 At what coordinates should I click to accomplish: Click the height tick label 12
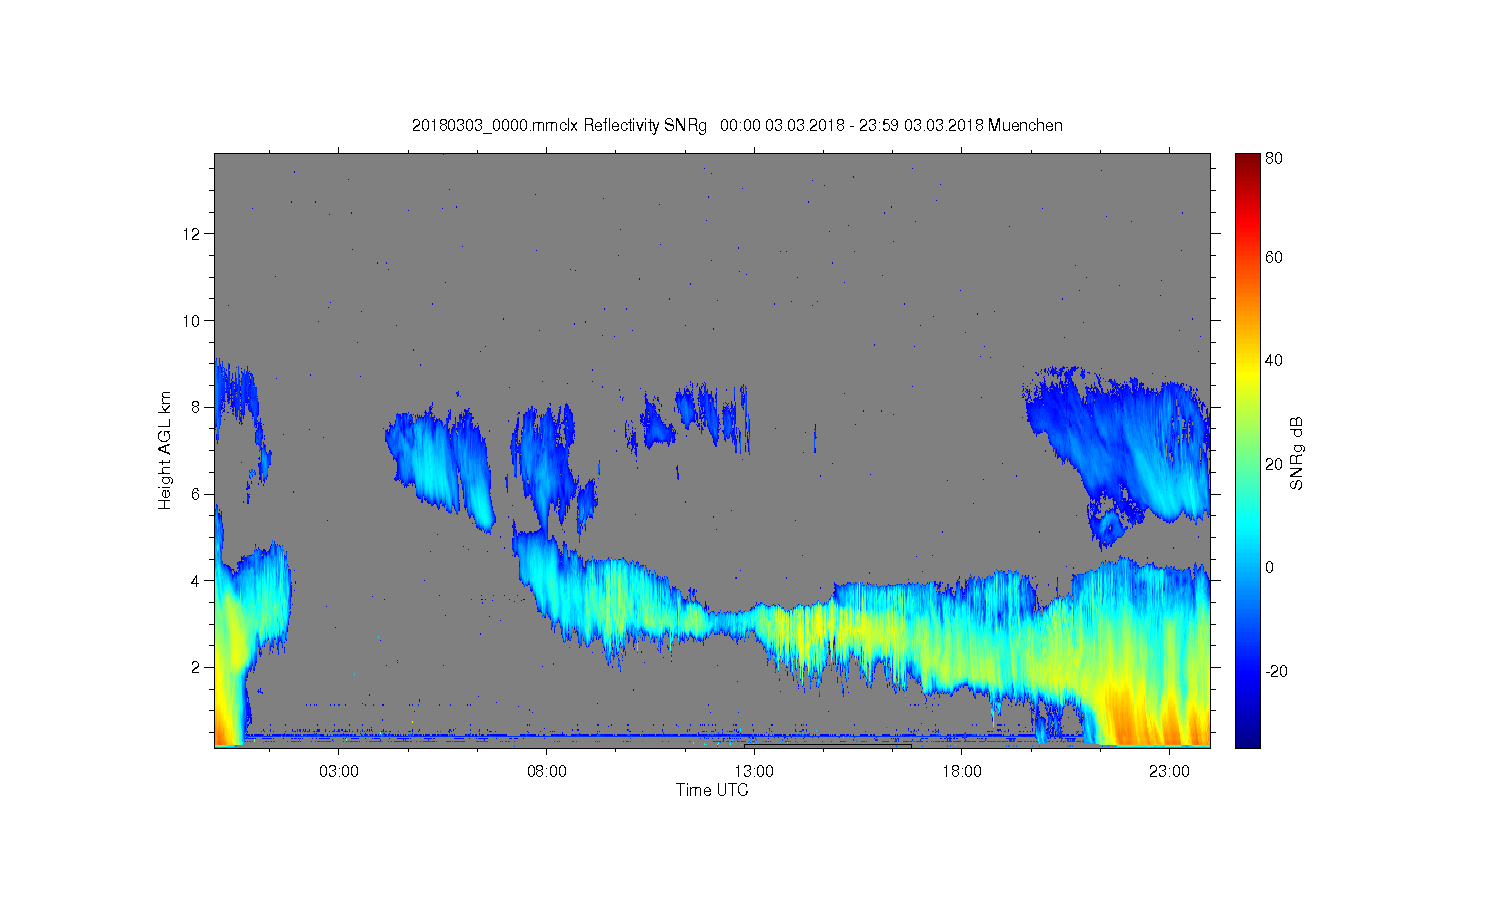pos(192,234)
